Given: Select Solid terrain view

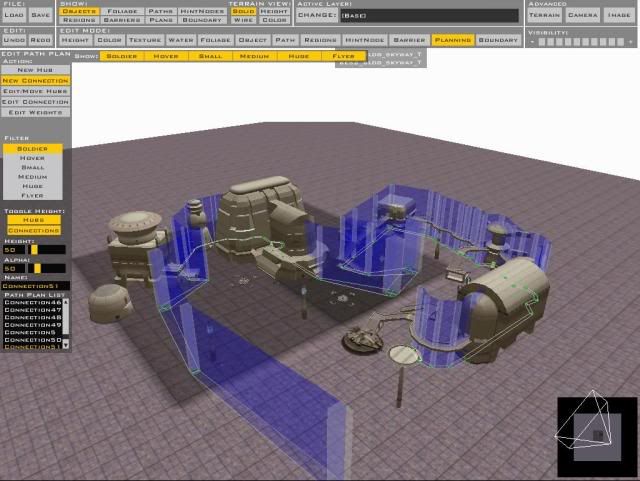Looking at the screenshot, I should tap(244, 11).
